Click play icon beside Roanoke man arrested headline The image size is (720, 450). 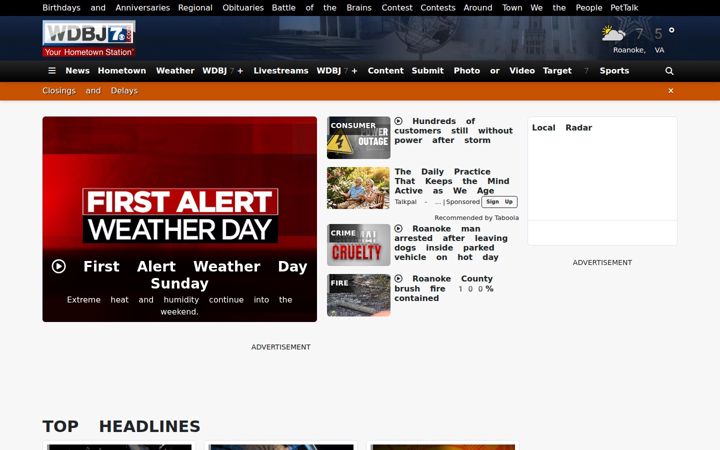coord(399,229)
